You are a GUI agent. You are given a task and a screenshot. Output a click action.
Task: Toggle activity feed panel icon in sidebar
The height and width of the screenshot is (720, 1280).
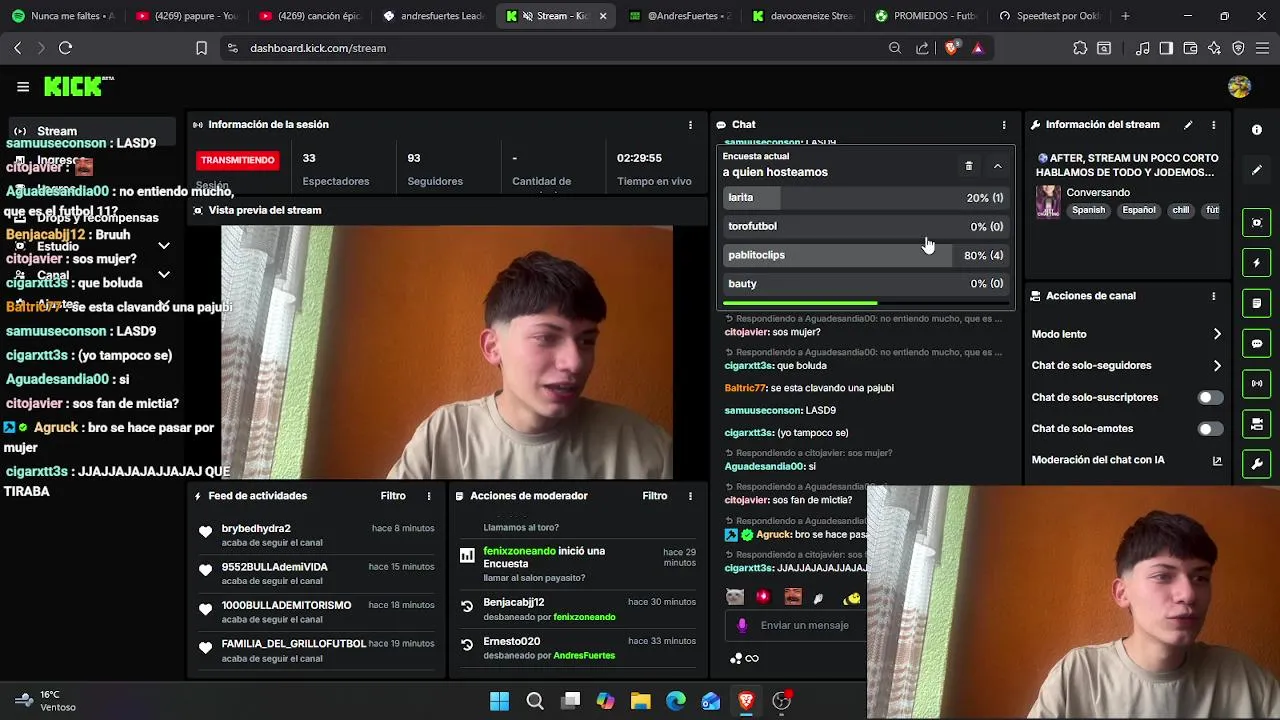[x=1257, y=303]
